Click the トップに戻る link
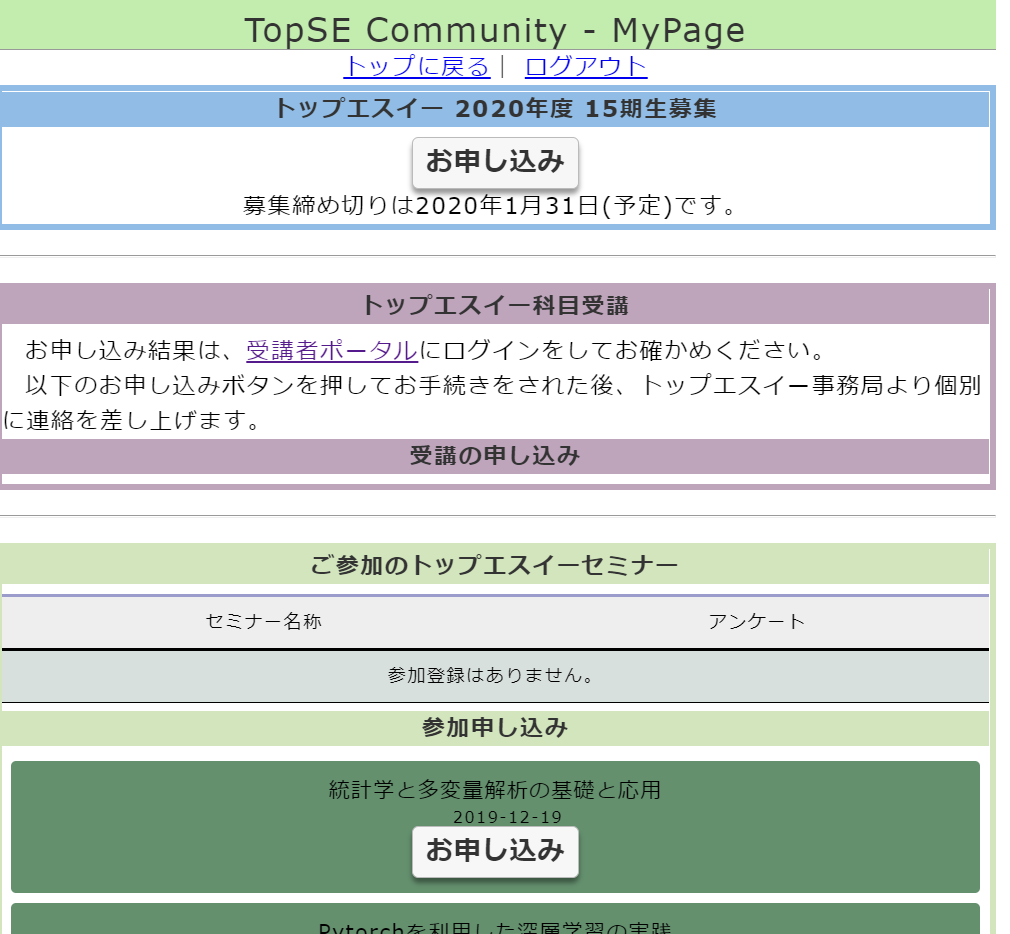 coord(416,67)
